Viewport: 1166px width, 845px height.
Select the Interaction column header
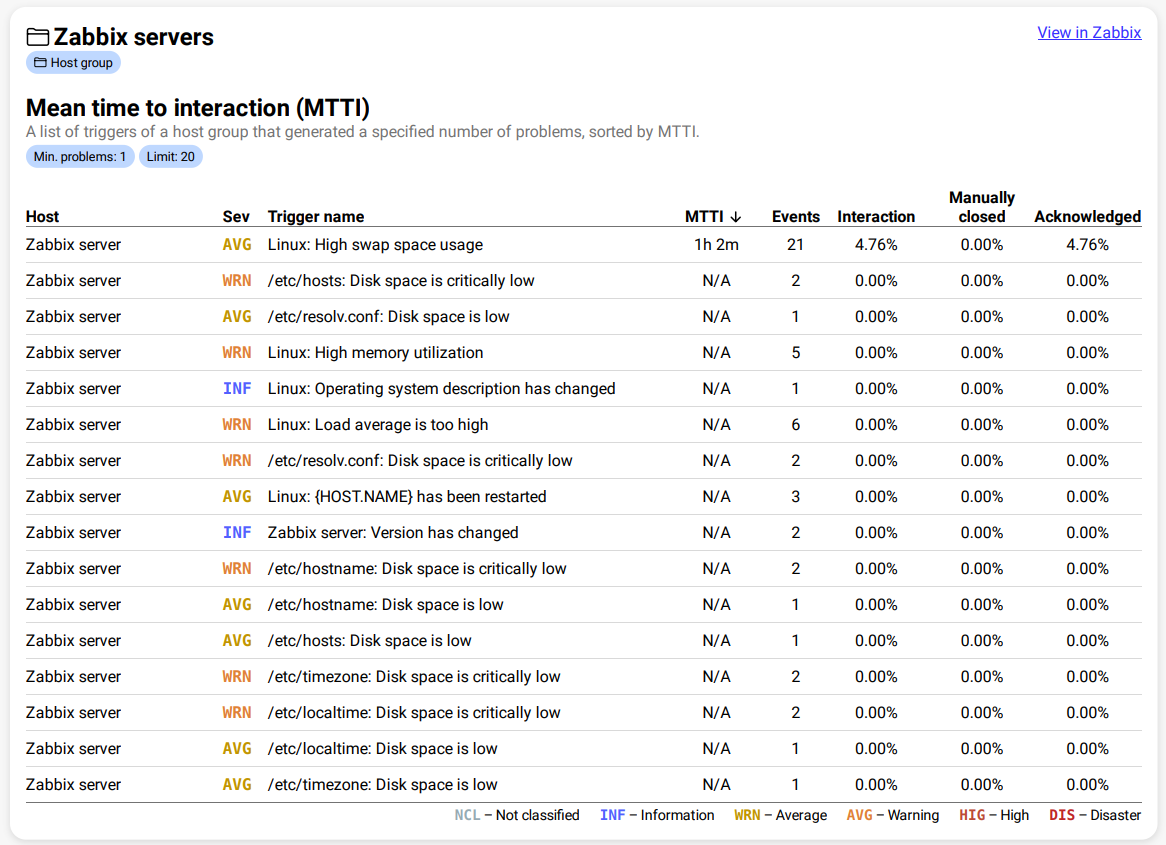[877, 216]
